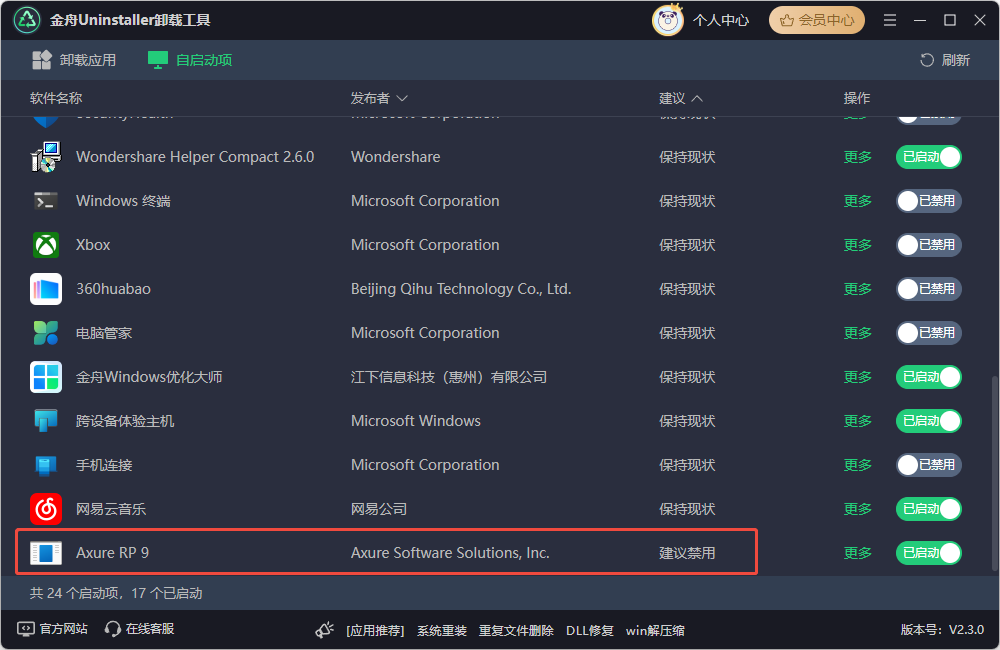
Task: Click the panda avatar icon
Action: click(x=668, y=20)
